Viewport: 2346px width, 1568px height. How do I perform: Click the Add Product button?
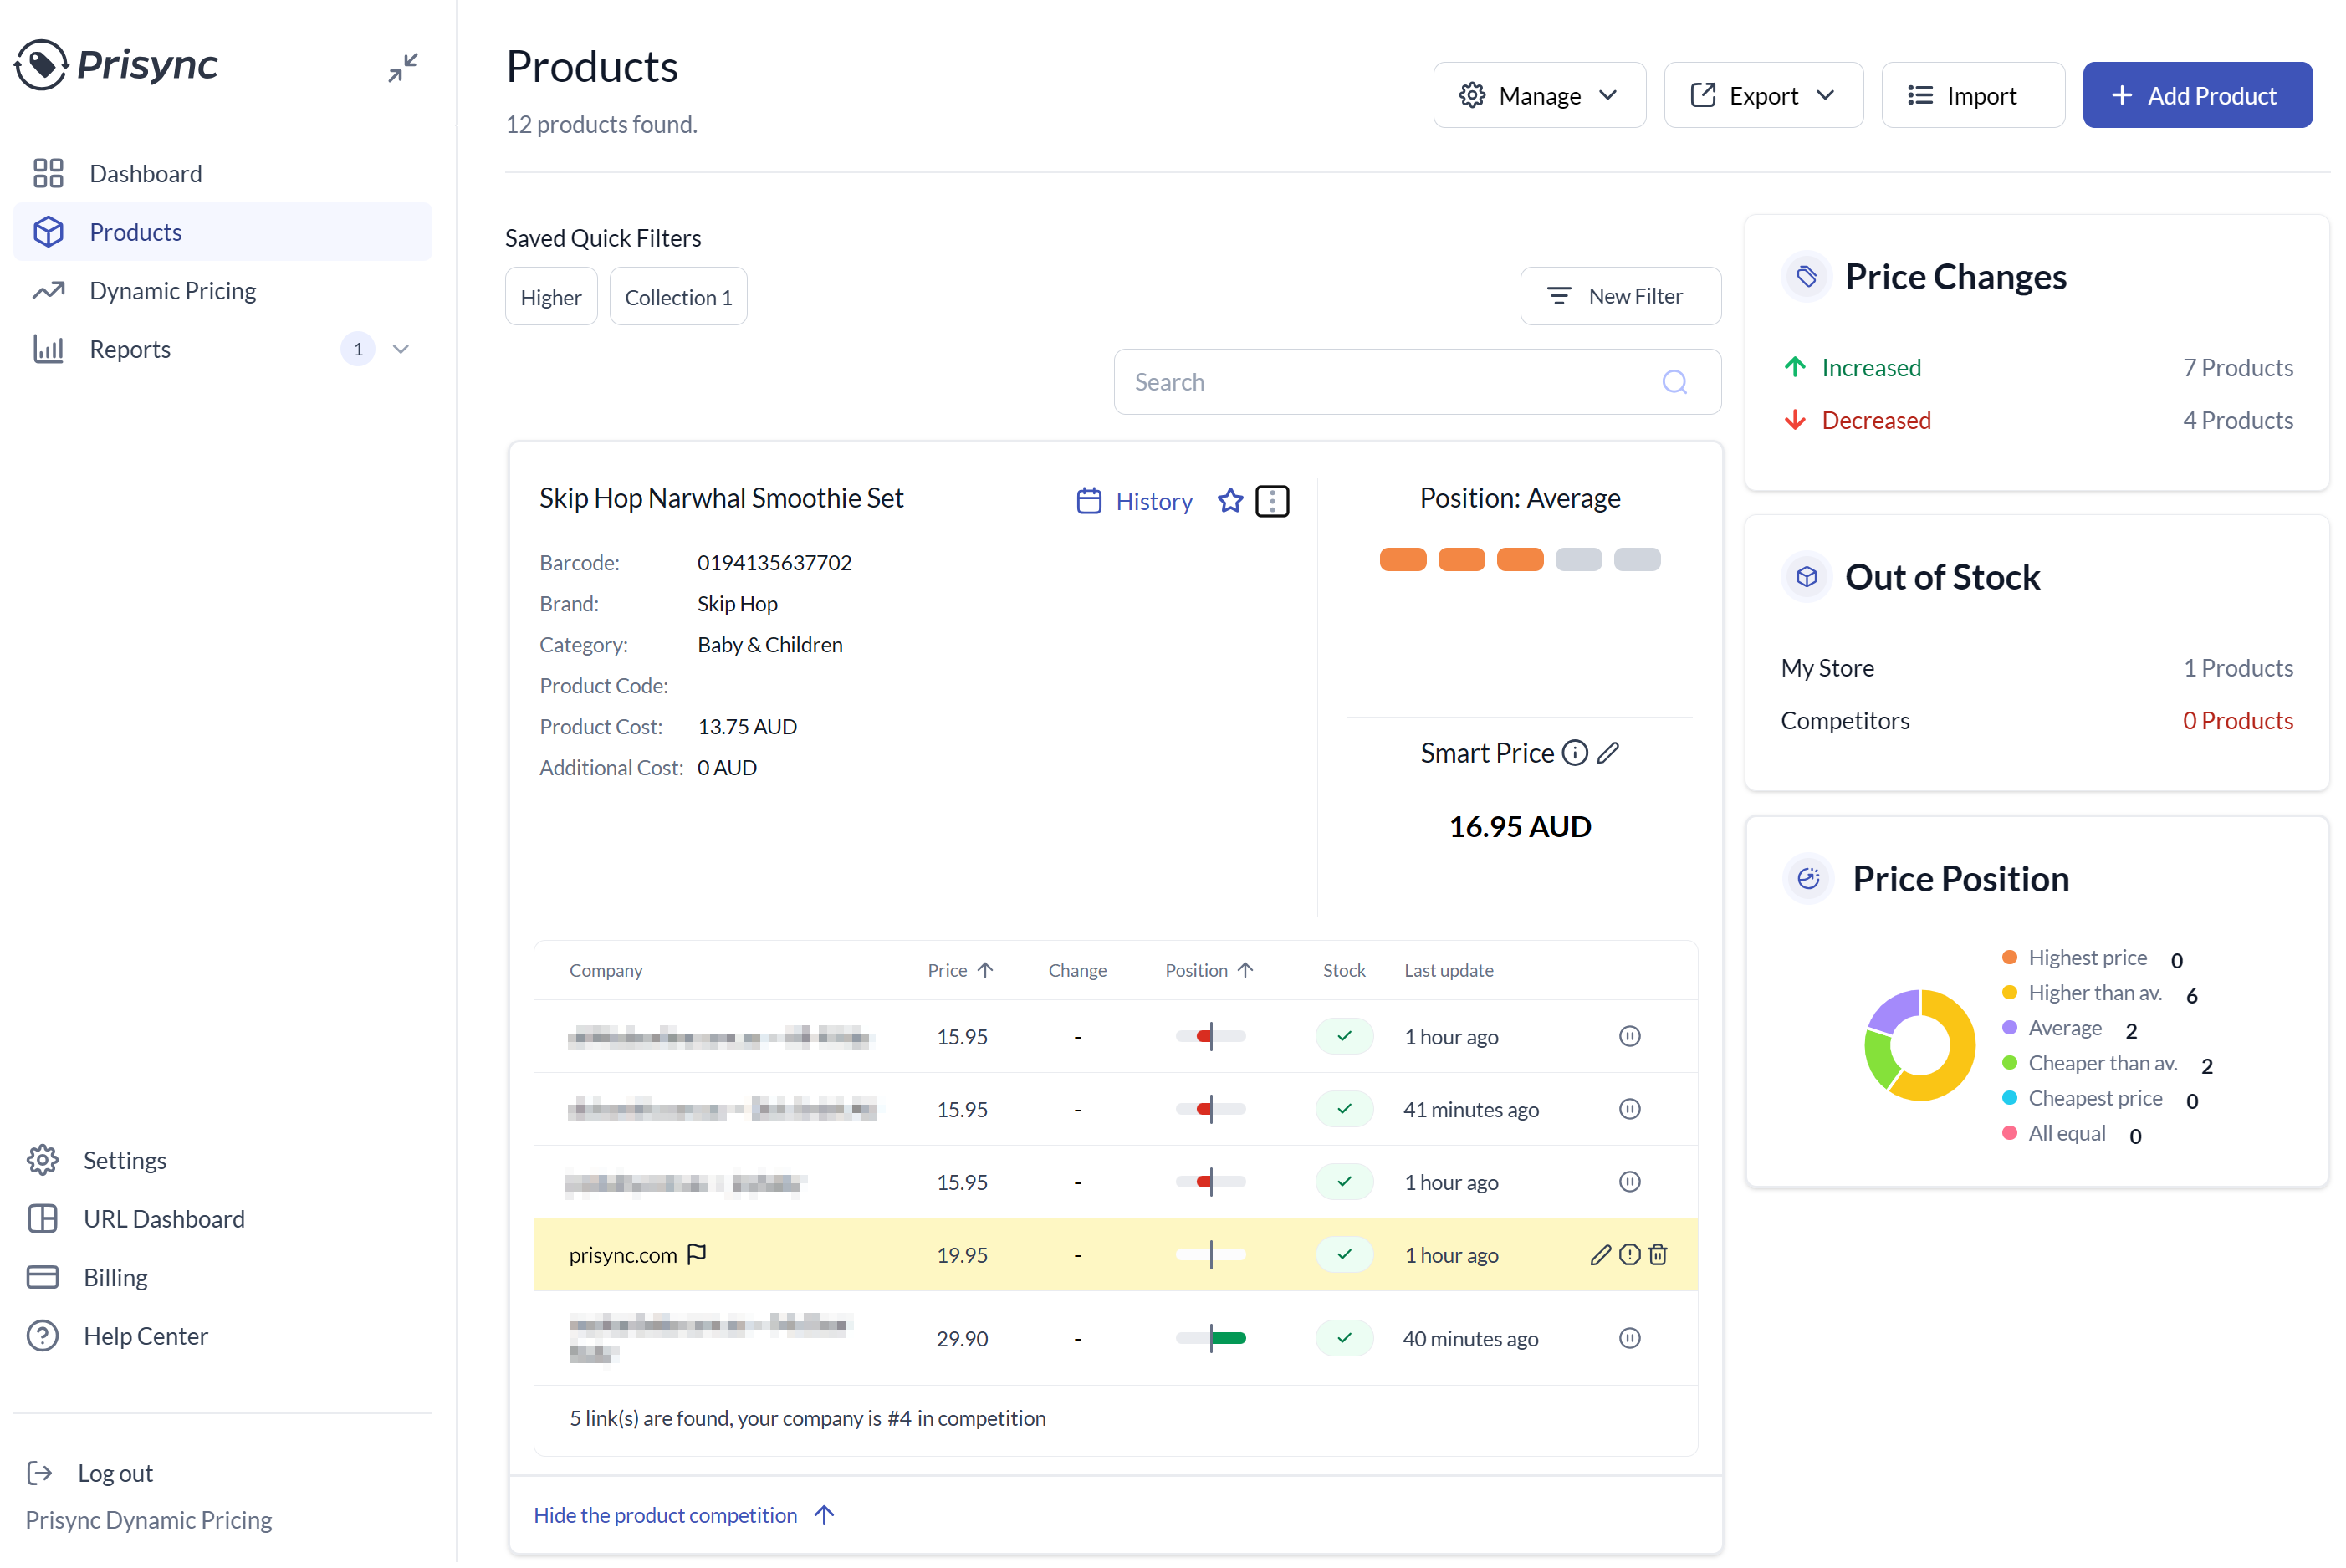pyautogui.click(x=2196, y=95)
